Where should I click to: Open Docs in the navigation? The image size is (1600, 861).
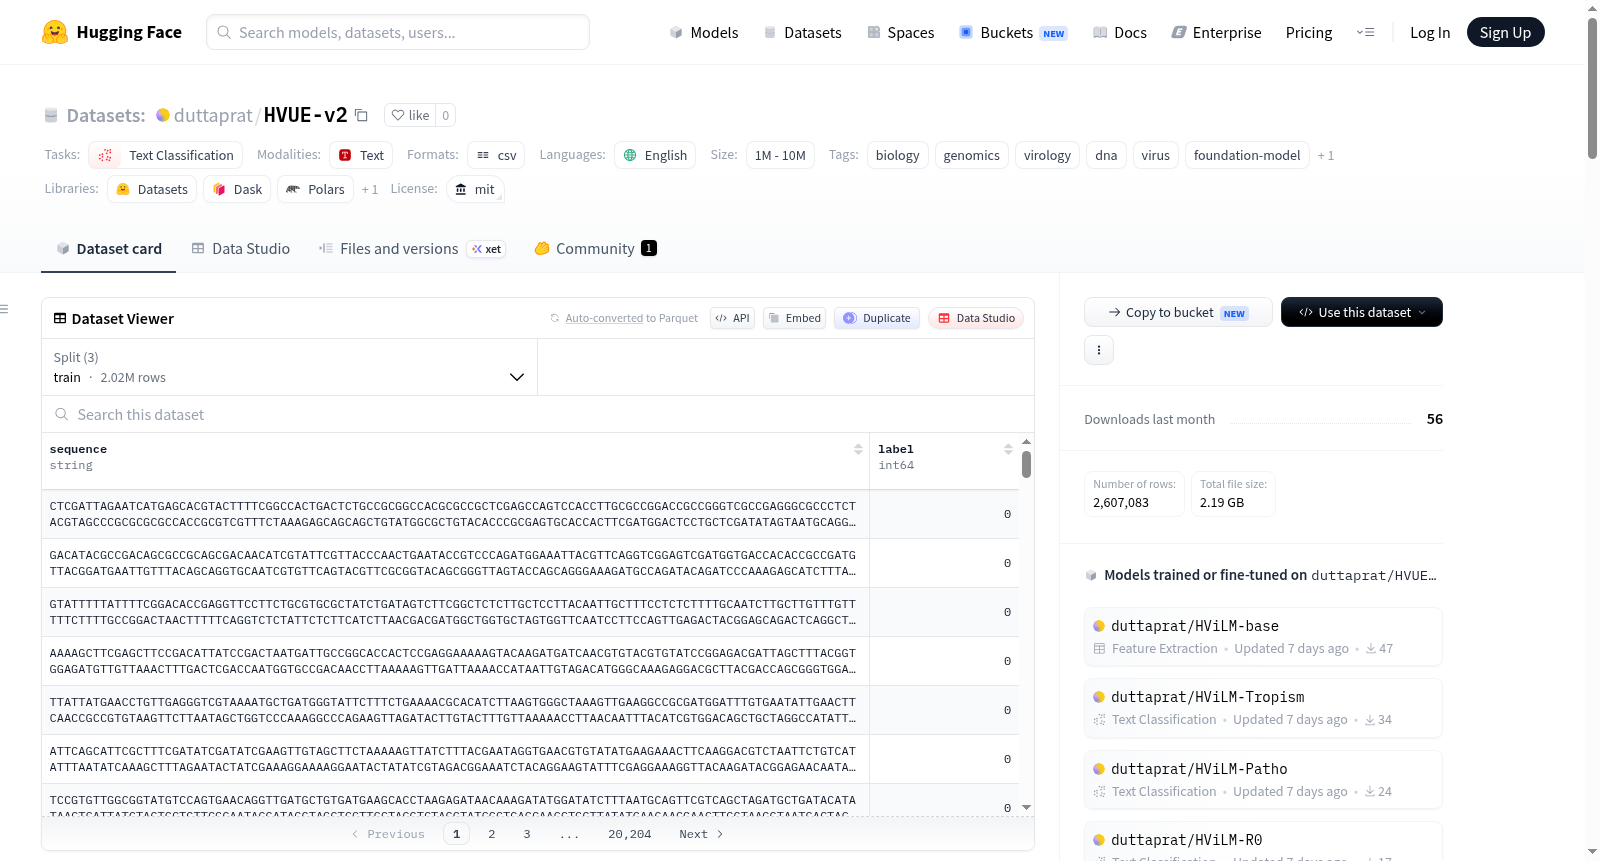[1119, 32]
